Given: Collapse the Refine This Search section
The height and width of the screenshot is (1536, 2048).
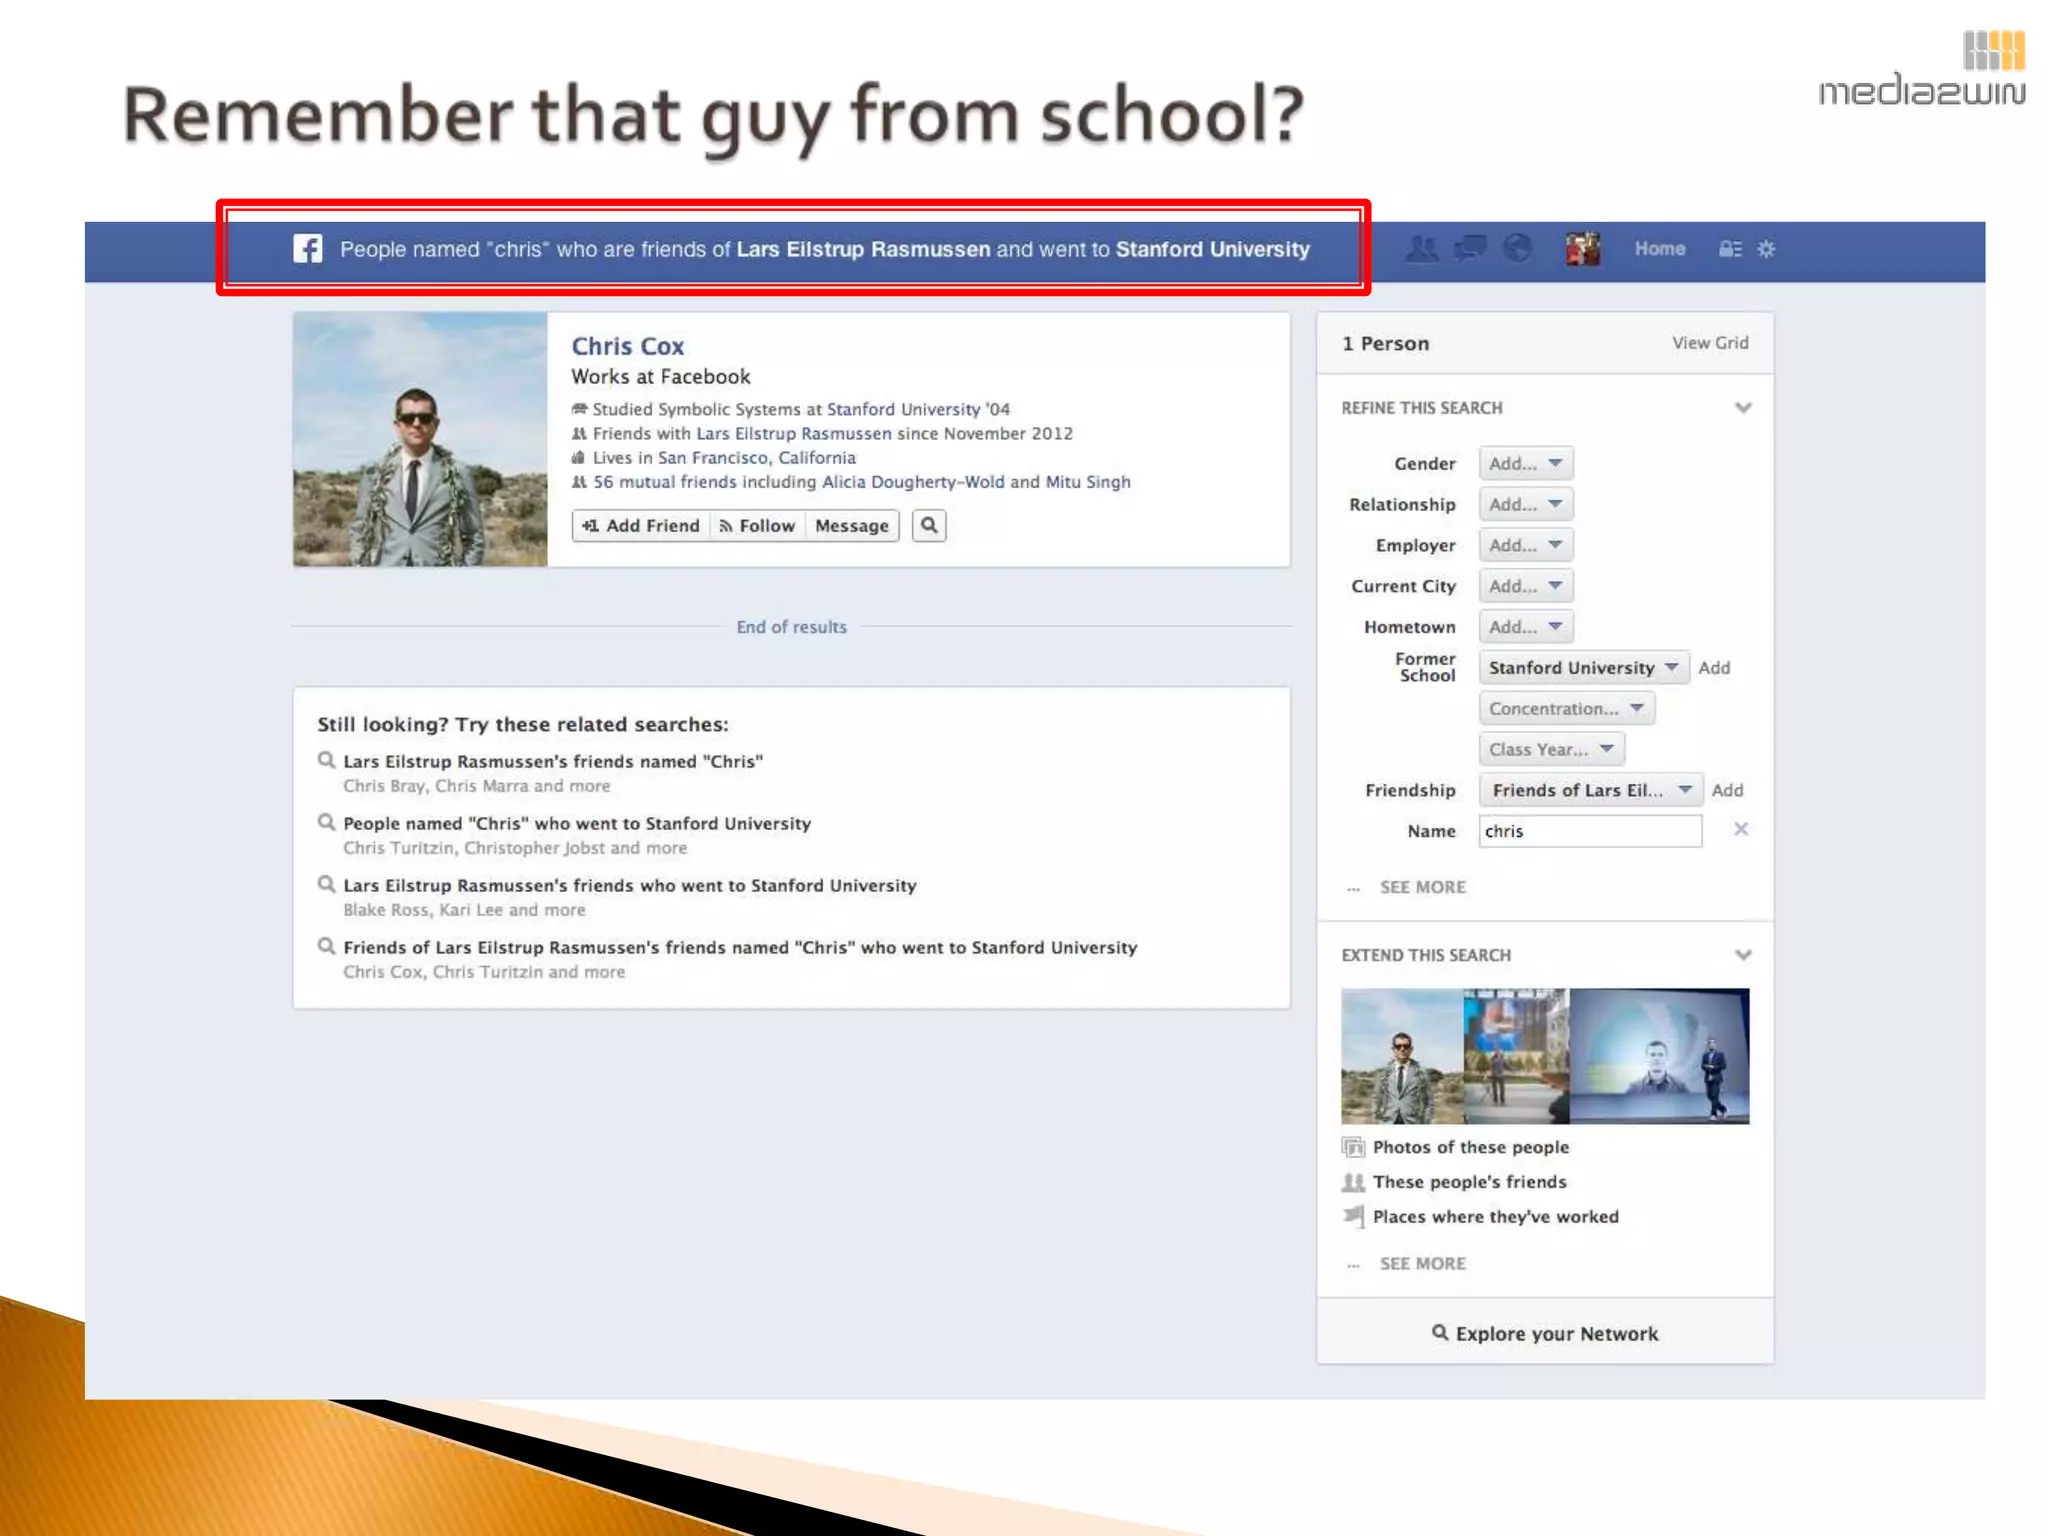Looking at the screenshot, I should click(x=1742, y=408).
